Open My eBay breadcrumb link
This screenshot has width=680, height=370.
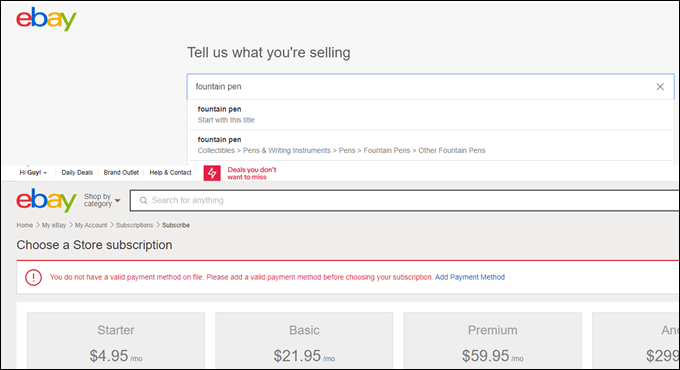pos(54,225)
